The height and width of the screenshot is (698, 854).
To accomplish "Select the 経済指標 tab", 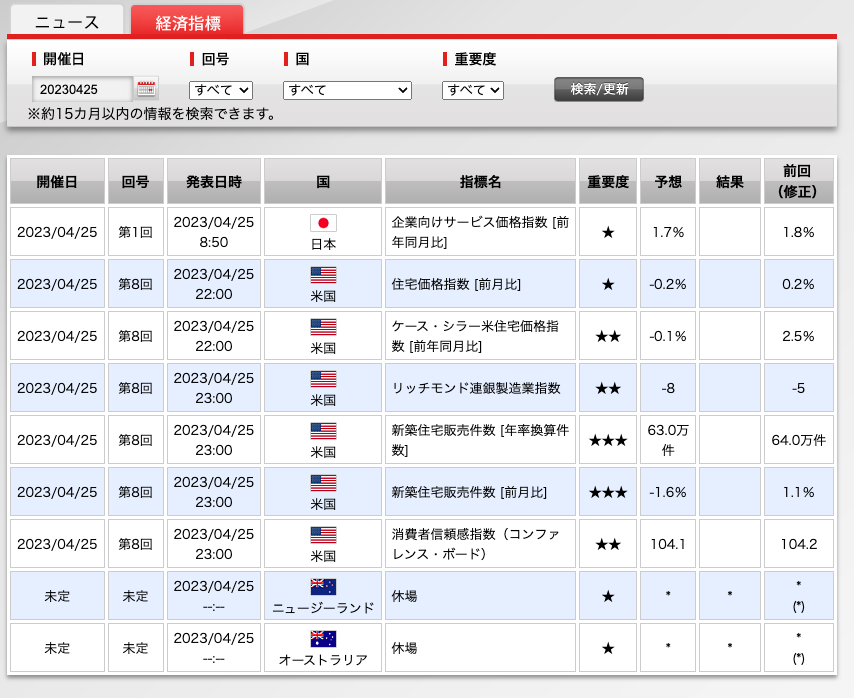I will click(187, 22).
